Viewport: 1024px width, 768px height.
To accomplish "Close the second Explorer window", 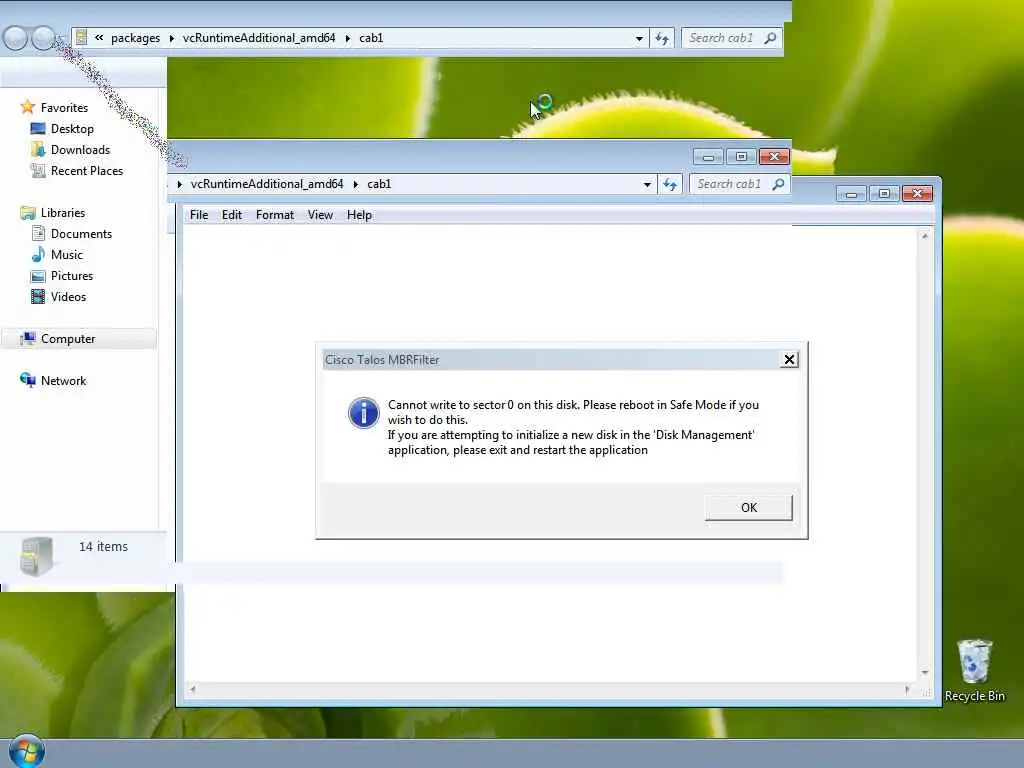I will coord(774,157).
